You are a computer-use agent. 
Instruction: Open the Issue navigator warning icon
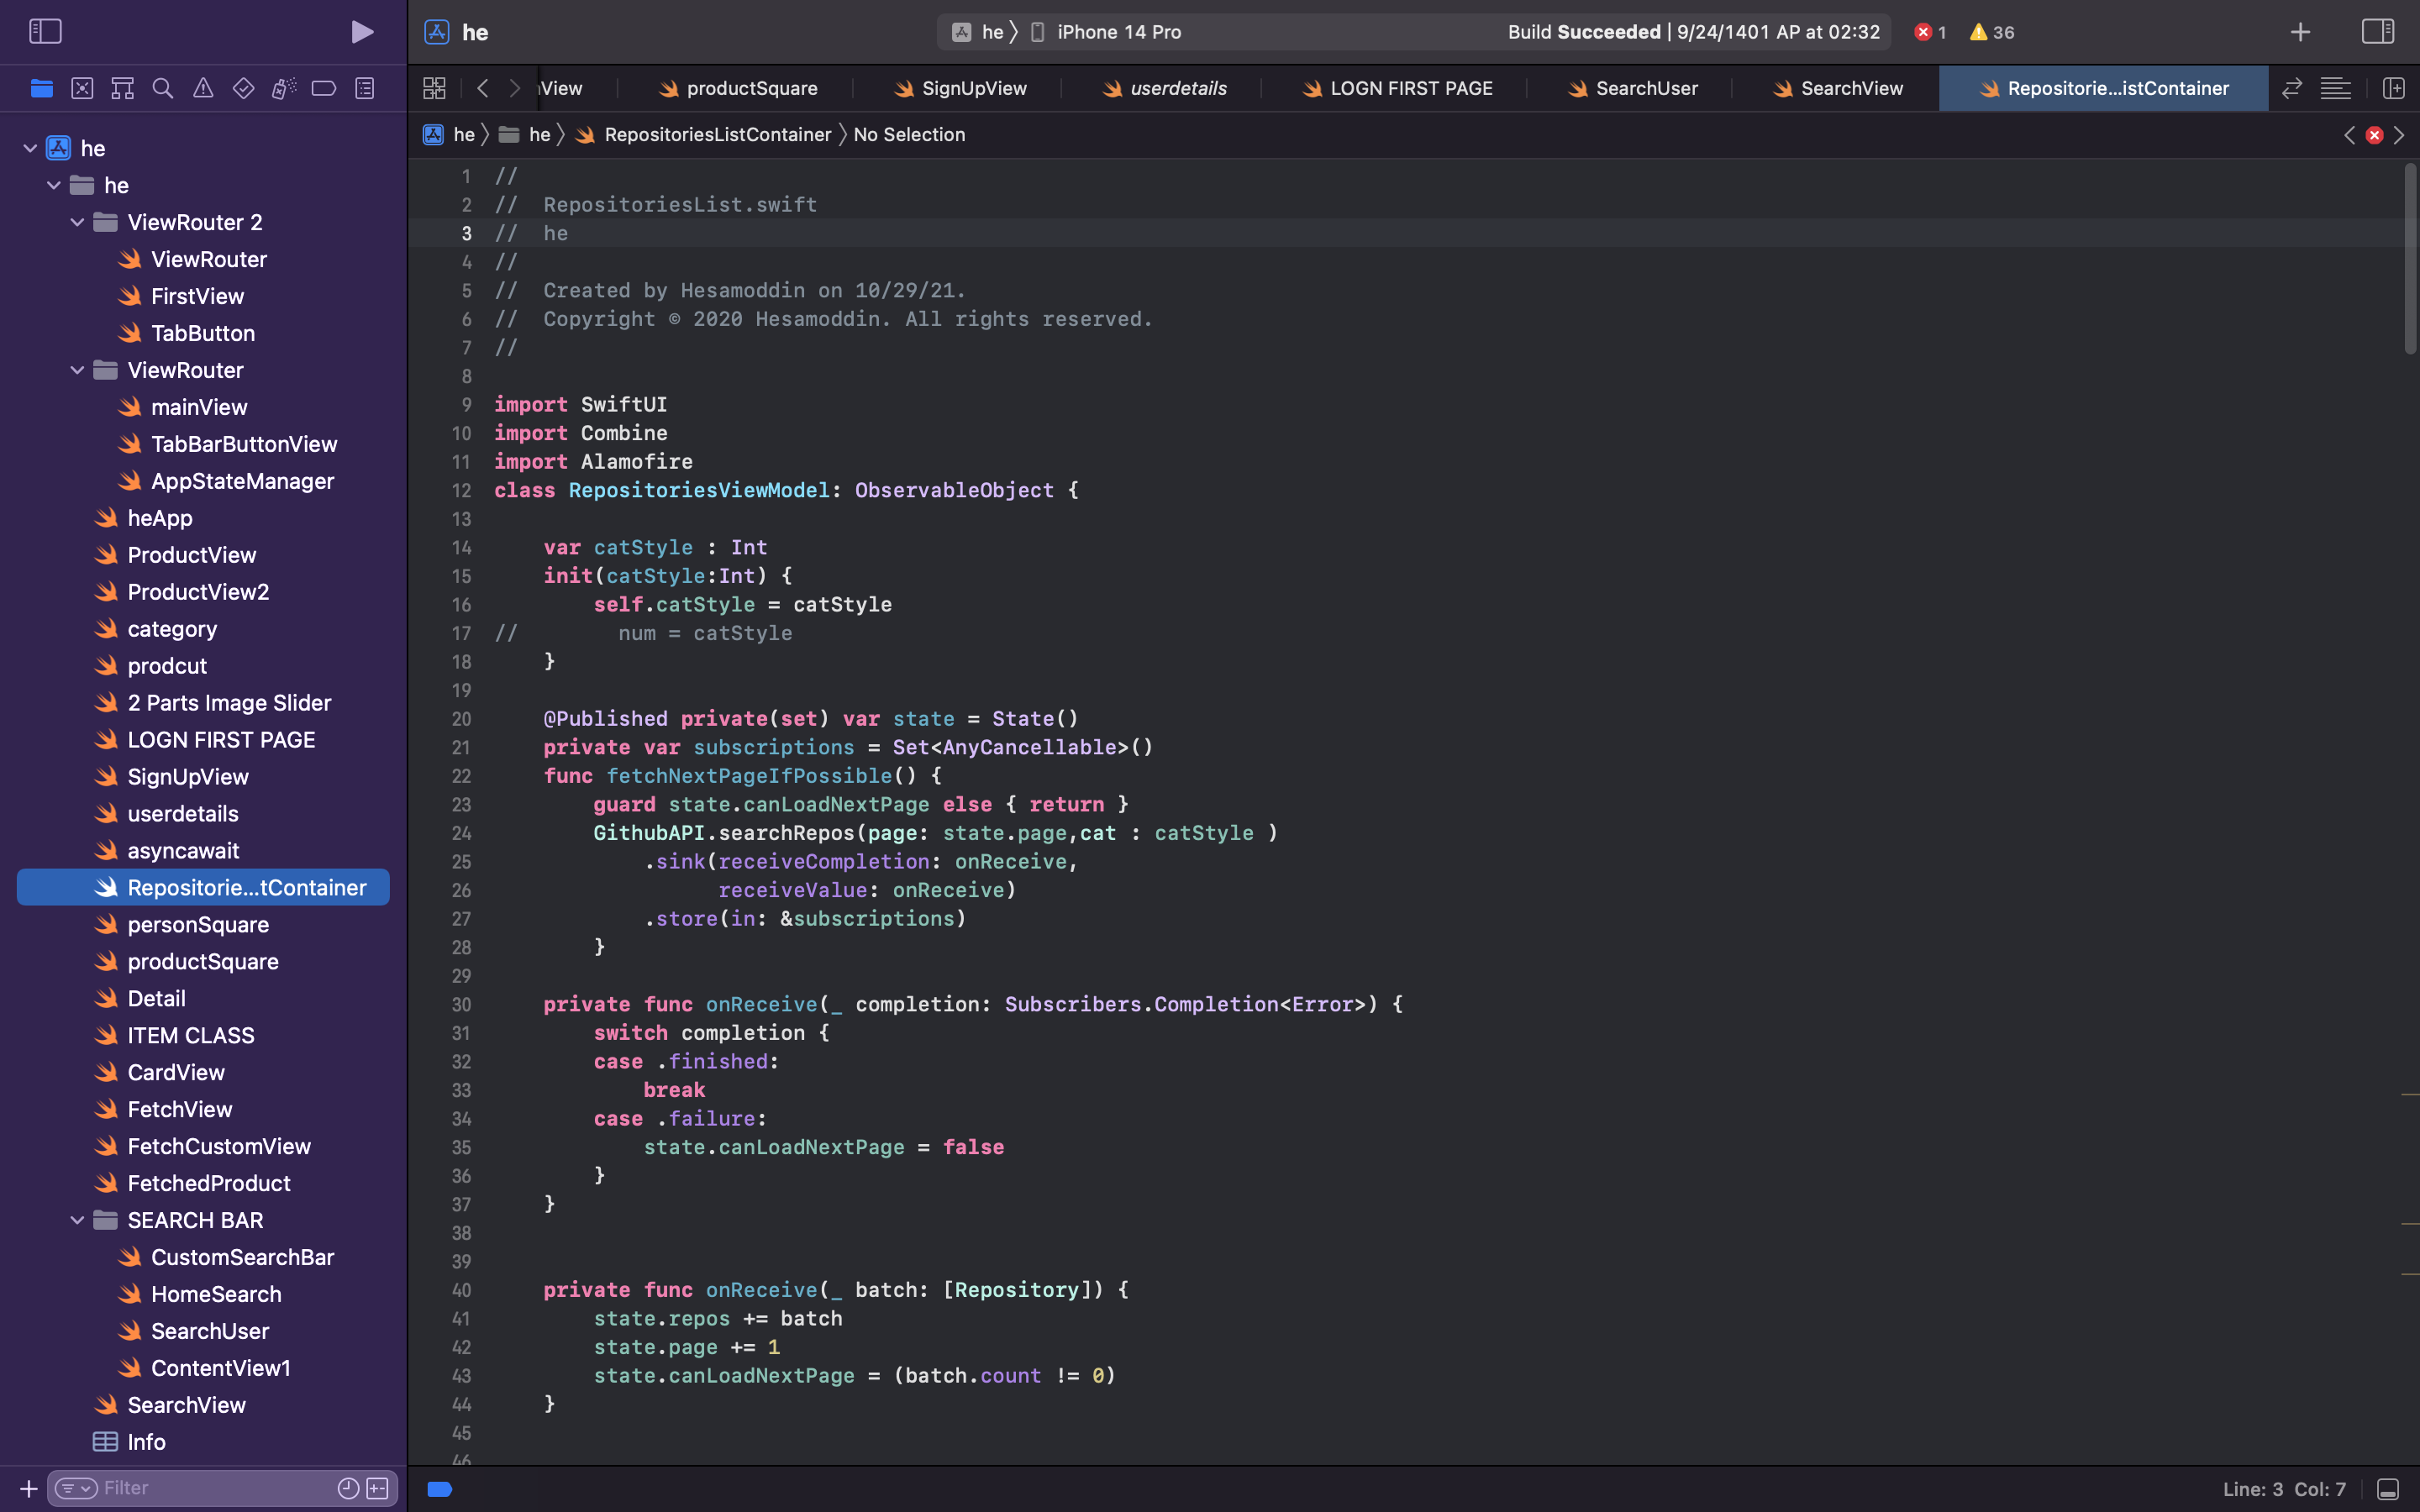click(203, 88)
